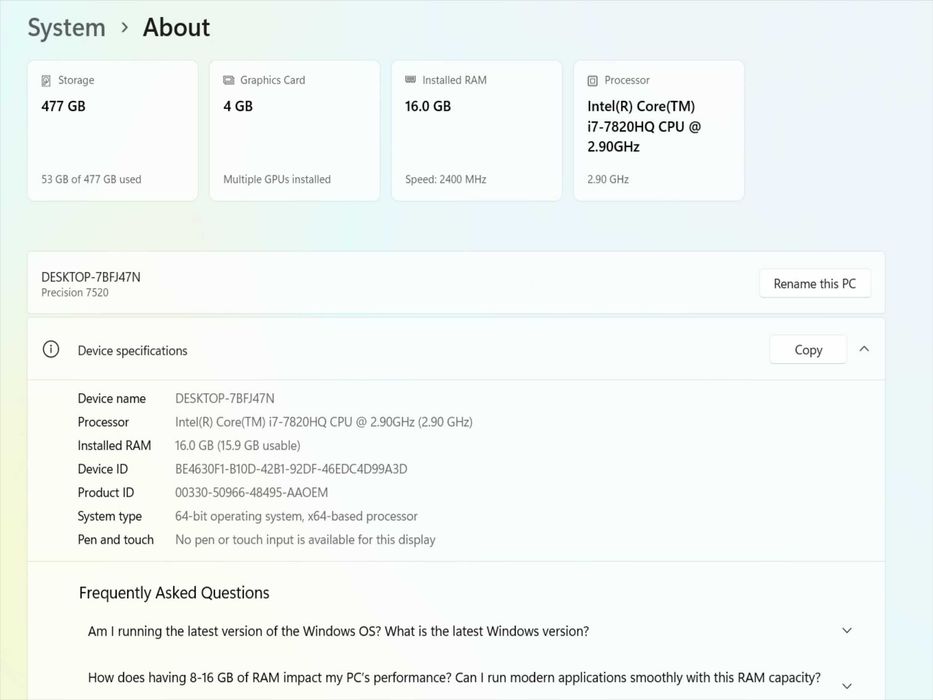Click the 'System type' label
This screenshot has width=933, height=700.
pos(109,516)
